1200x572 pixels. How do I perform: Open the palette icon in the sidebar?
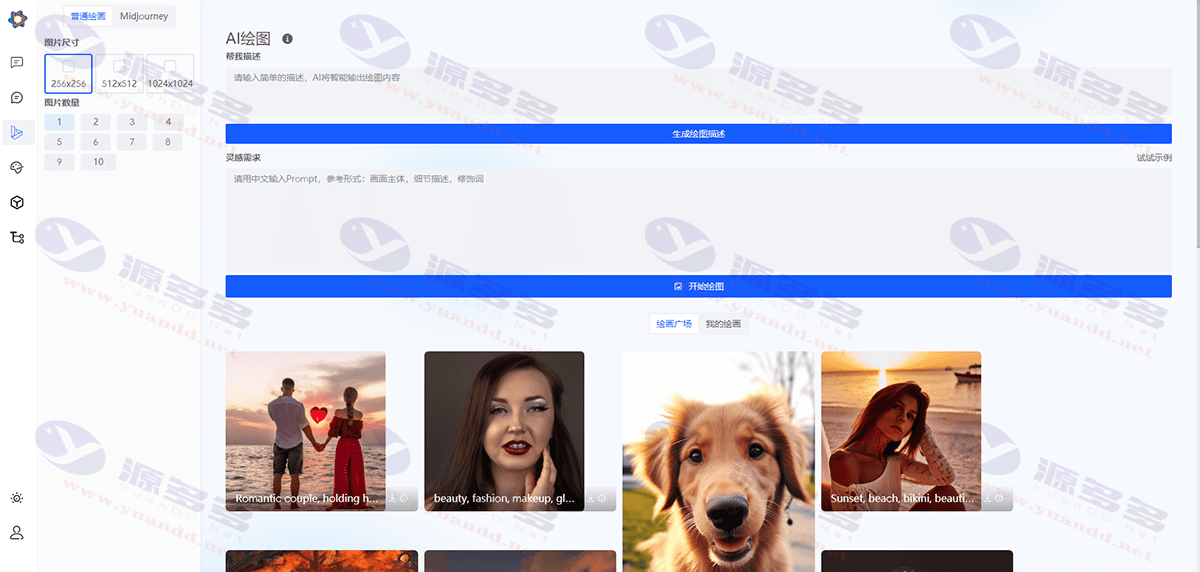pyautogui.click(x=17, y=167)
